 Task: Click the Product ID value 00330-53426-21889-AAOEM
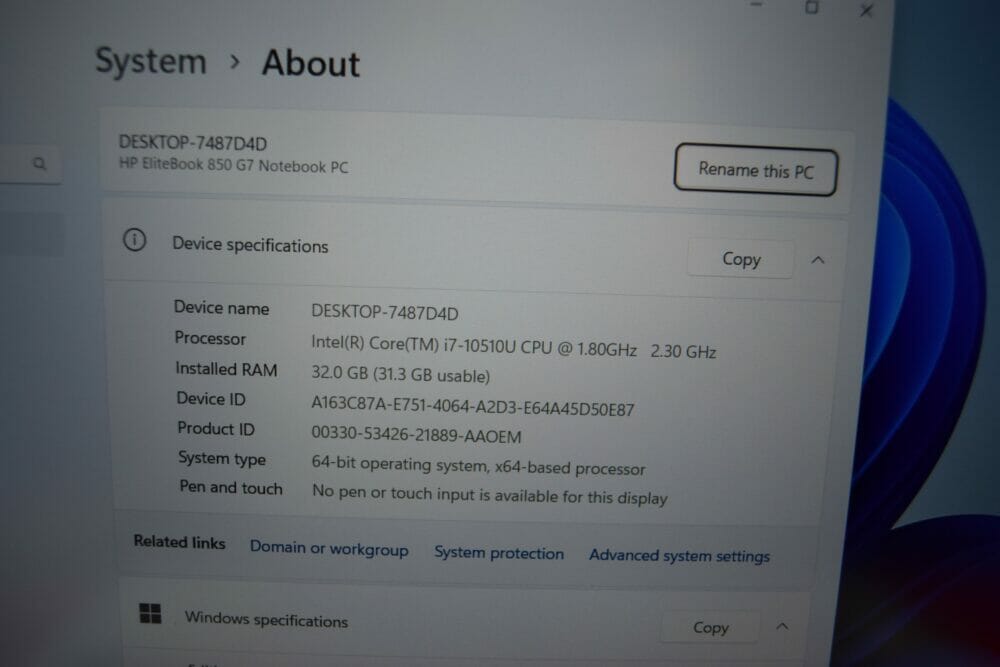click(416, 435)
